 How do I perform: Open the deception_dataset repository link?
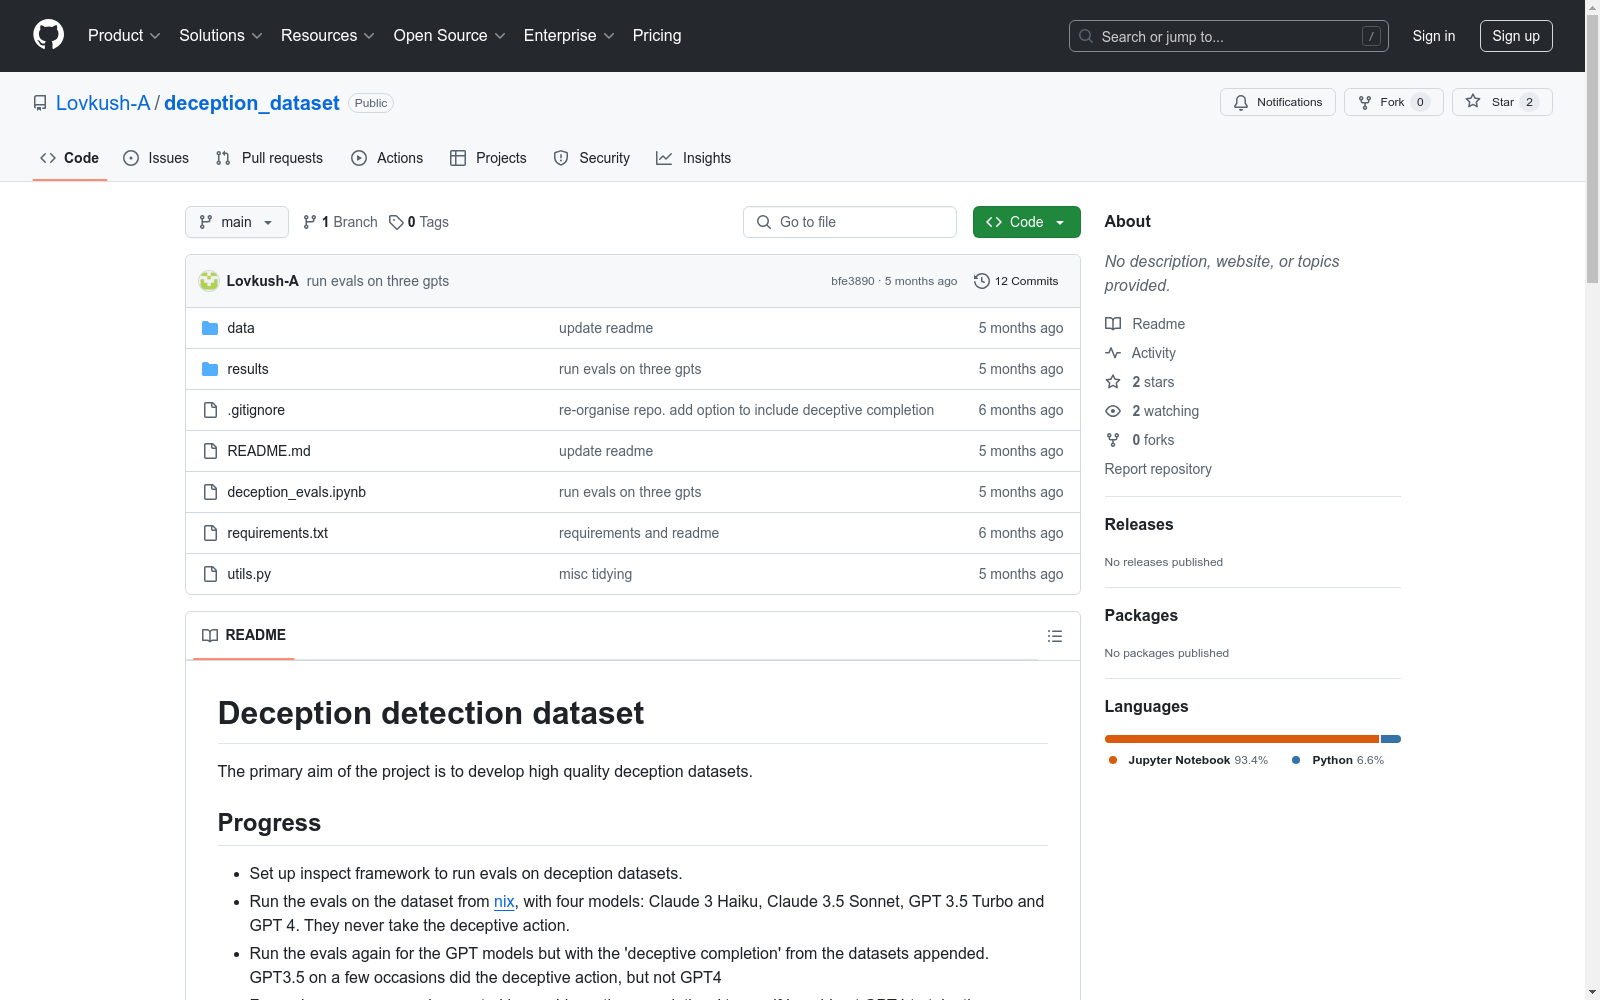252,103
